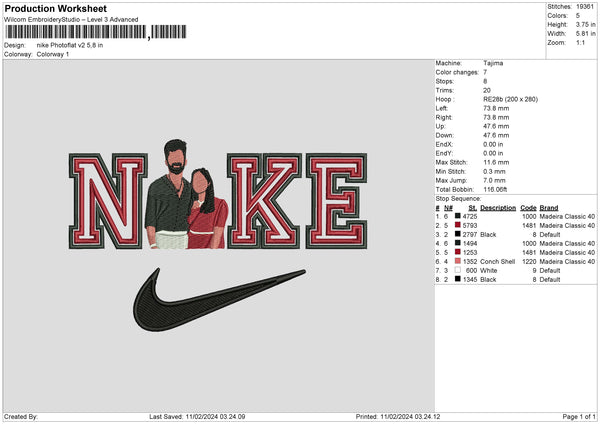Click the Printed date 11/02/2024 03.24.12
Screen dimensions: 600x424
pyautogui.click(x=410, y=417)
